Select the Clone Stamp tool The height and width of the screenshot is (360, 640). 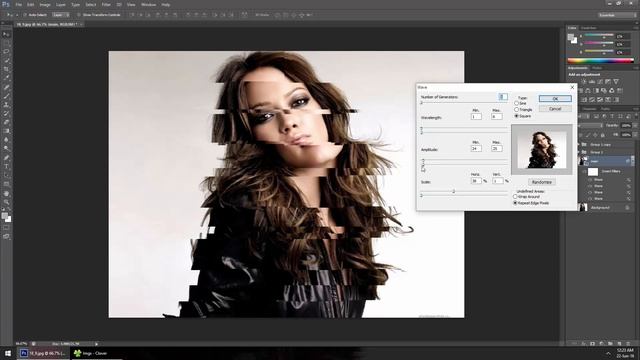click(x=6, y=105)
